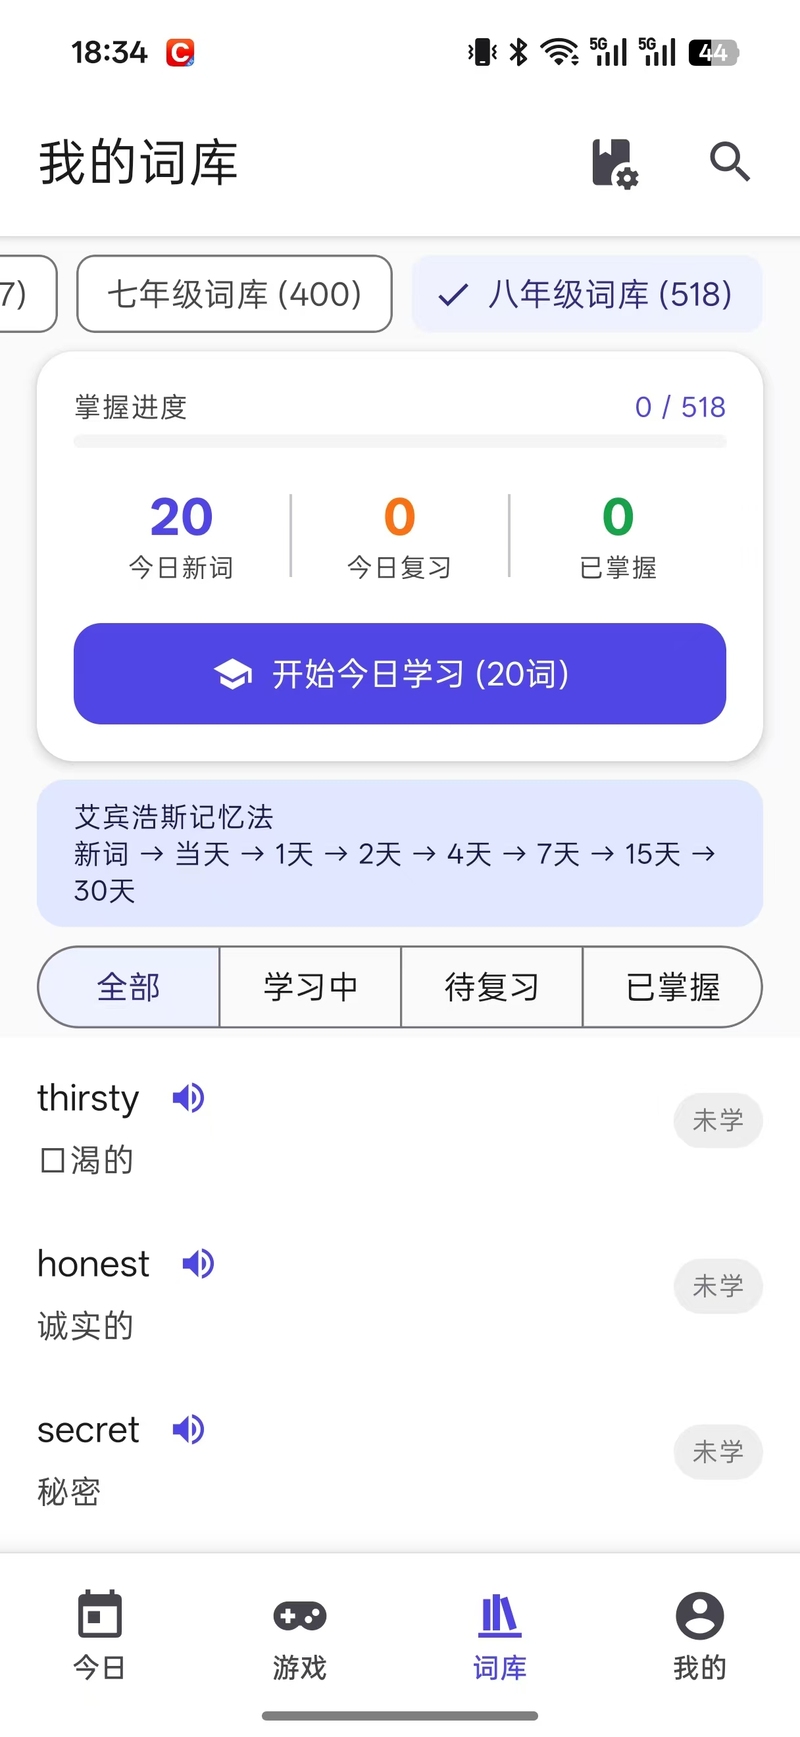800x1737 pixels.
Task: Tap 未学 status badge for secret
Action: click(717, 1452)
